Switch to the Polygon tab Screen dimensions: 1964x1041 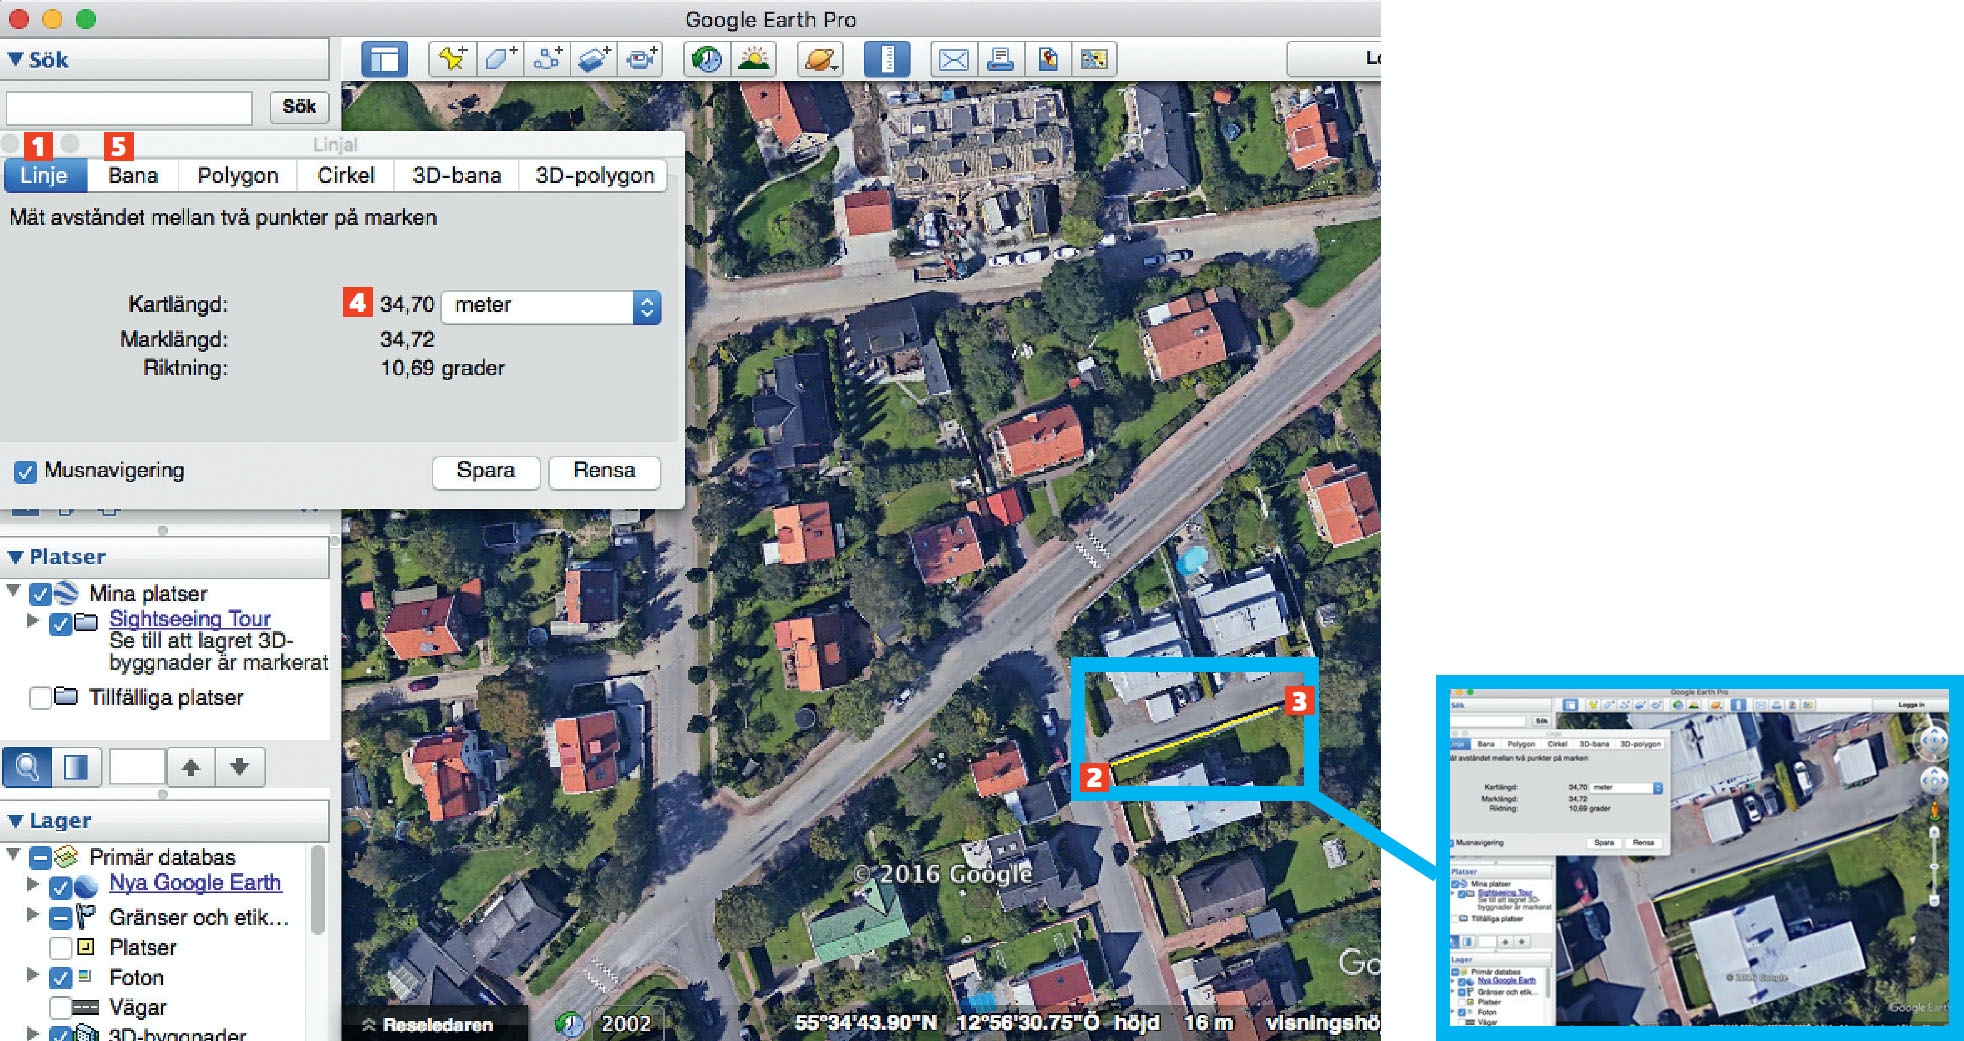pyautogui.click(x=238, y=175)
